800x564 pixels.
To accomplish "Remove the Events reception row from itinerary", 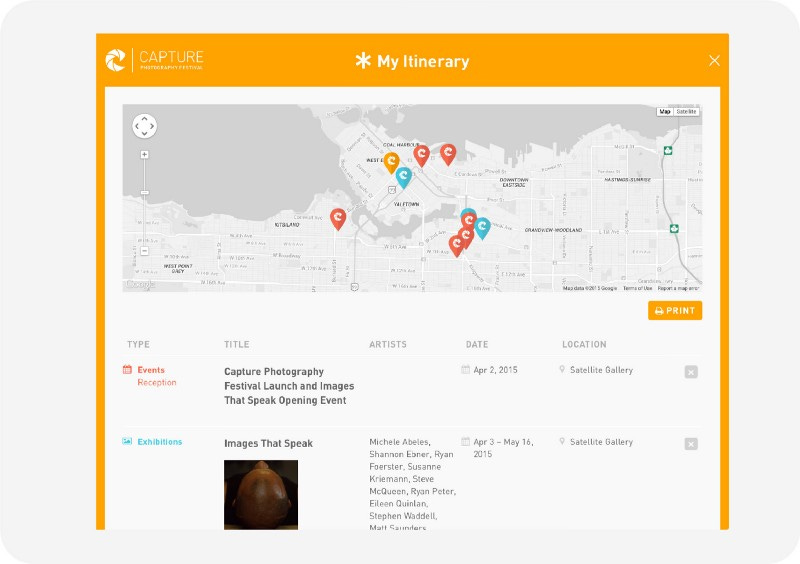I will 691,372.
